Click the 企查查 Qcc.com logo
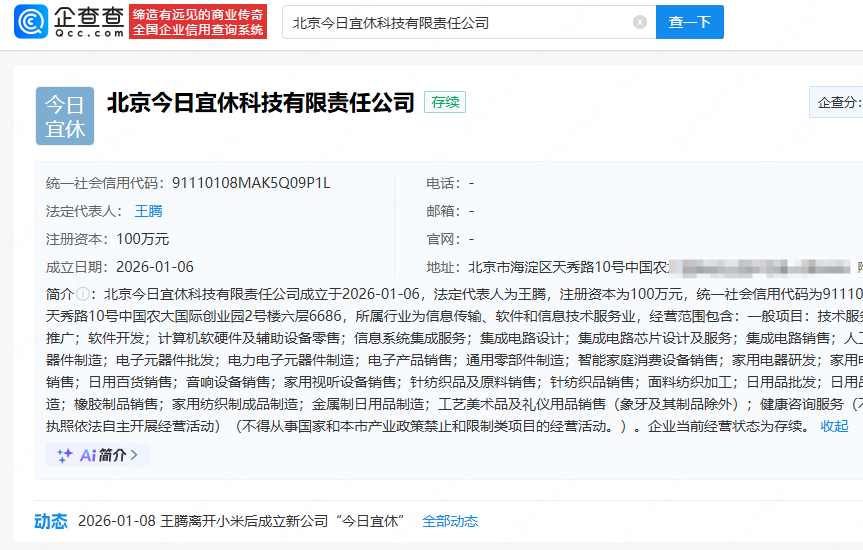Viewport: 863px width, 550px height. point(68,21)
